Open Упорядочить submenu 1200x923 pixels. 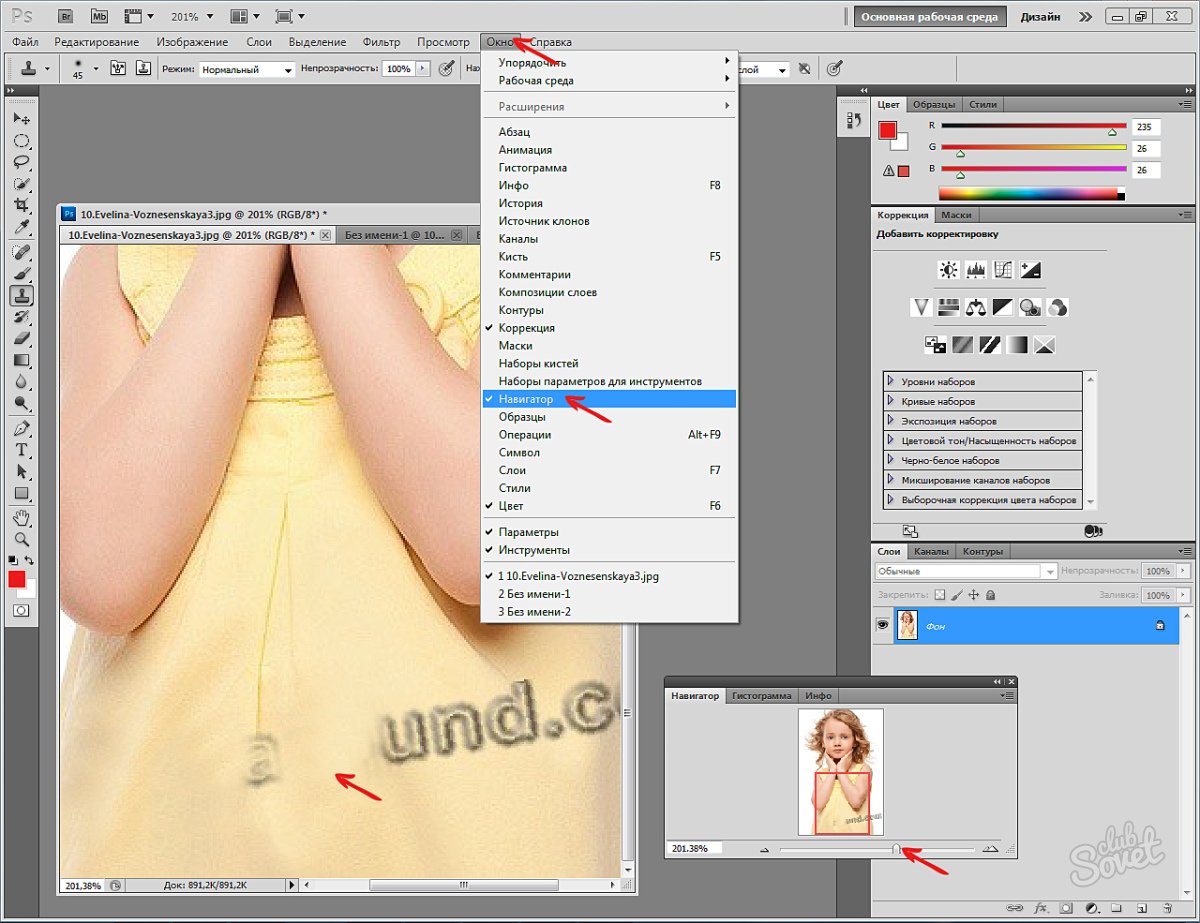(x=608, y=62)
